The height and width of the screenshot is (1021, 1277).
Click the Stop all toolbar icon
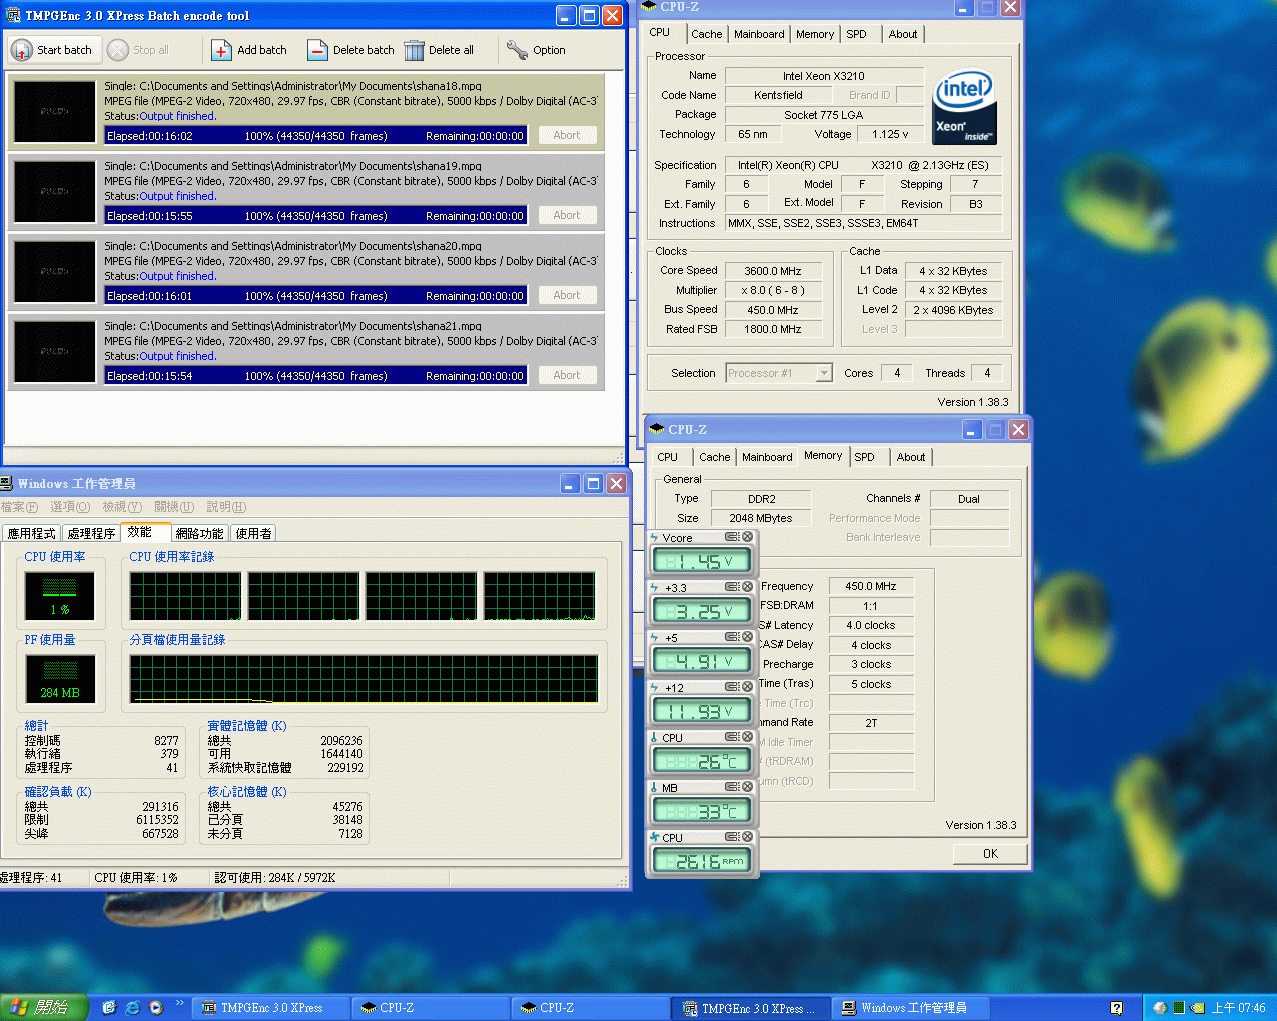[x=118, y=50]
